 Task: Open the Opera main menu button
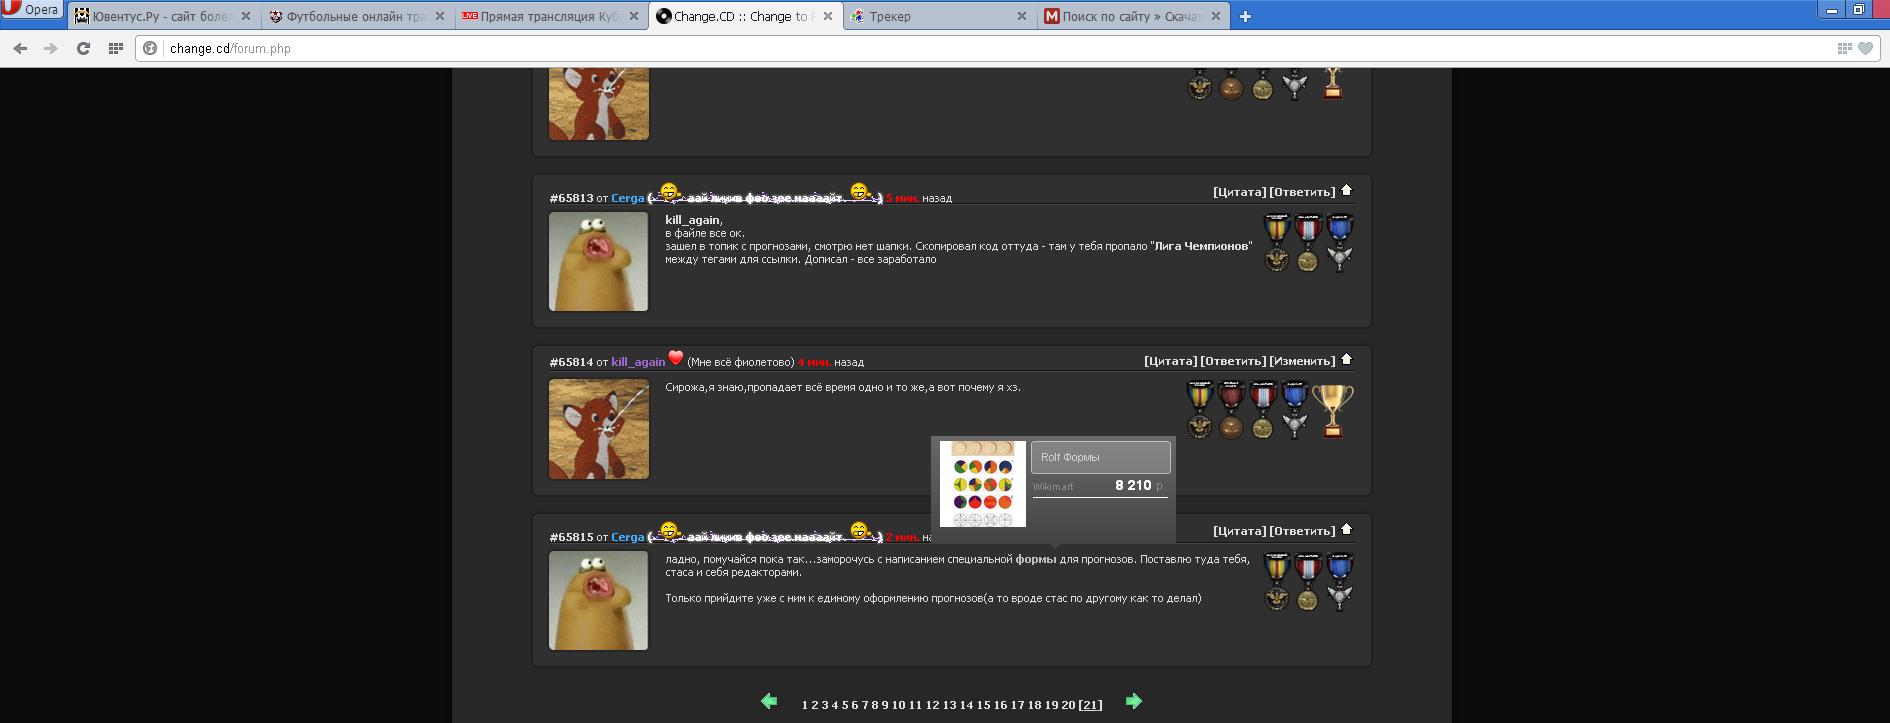32,10
